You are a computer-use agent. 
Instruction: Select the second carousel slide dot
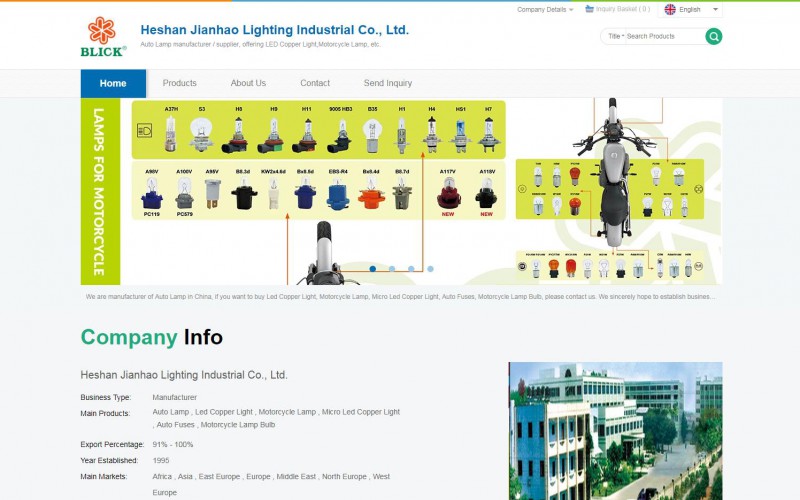pos(392,268)
